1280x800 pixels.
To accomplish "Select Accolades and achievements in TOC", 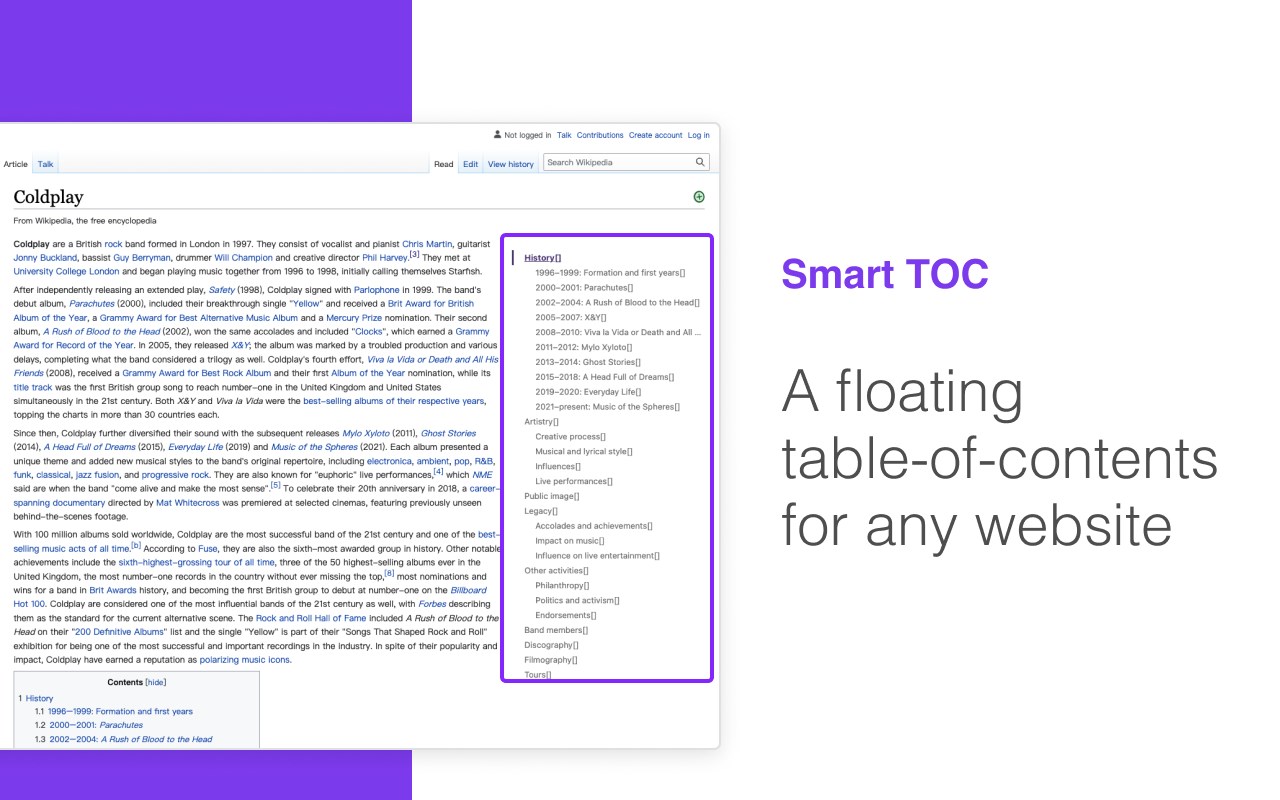I will (x=594, y=526).
